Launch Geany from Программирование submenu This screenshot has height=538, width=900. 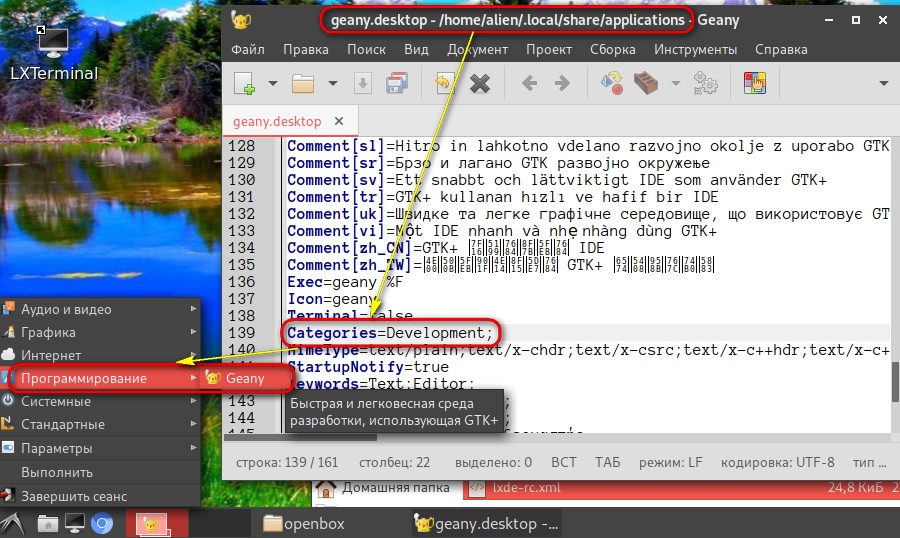[245, 378]
